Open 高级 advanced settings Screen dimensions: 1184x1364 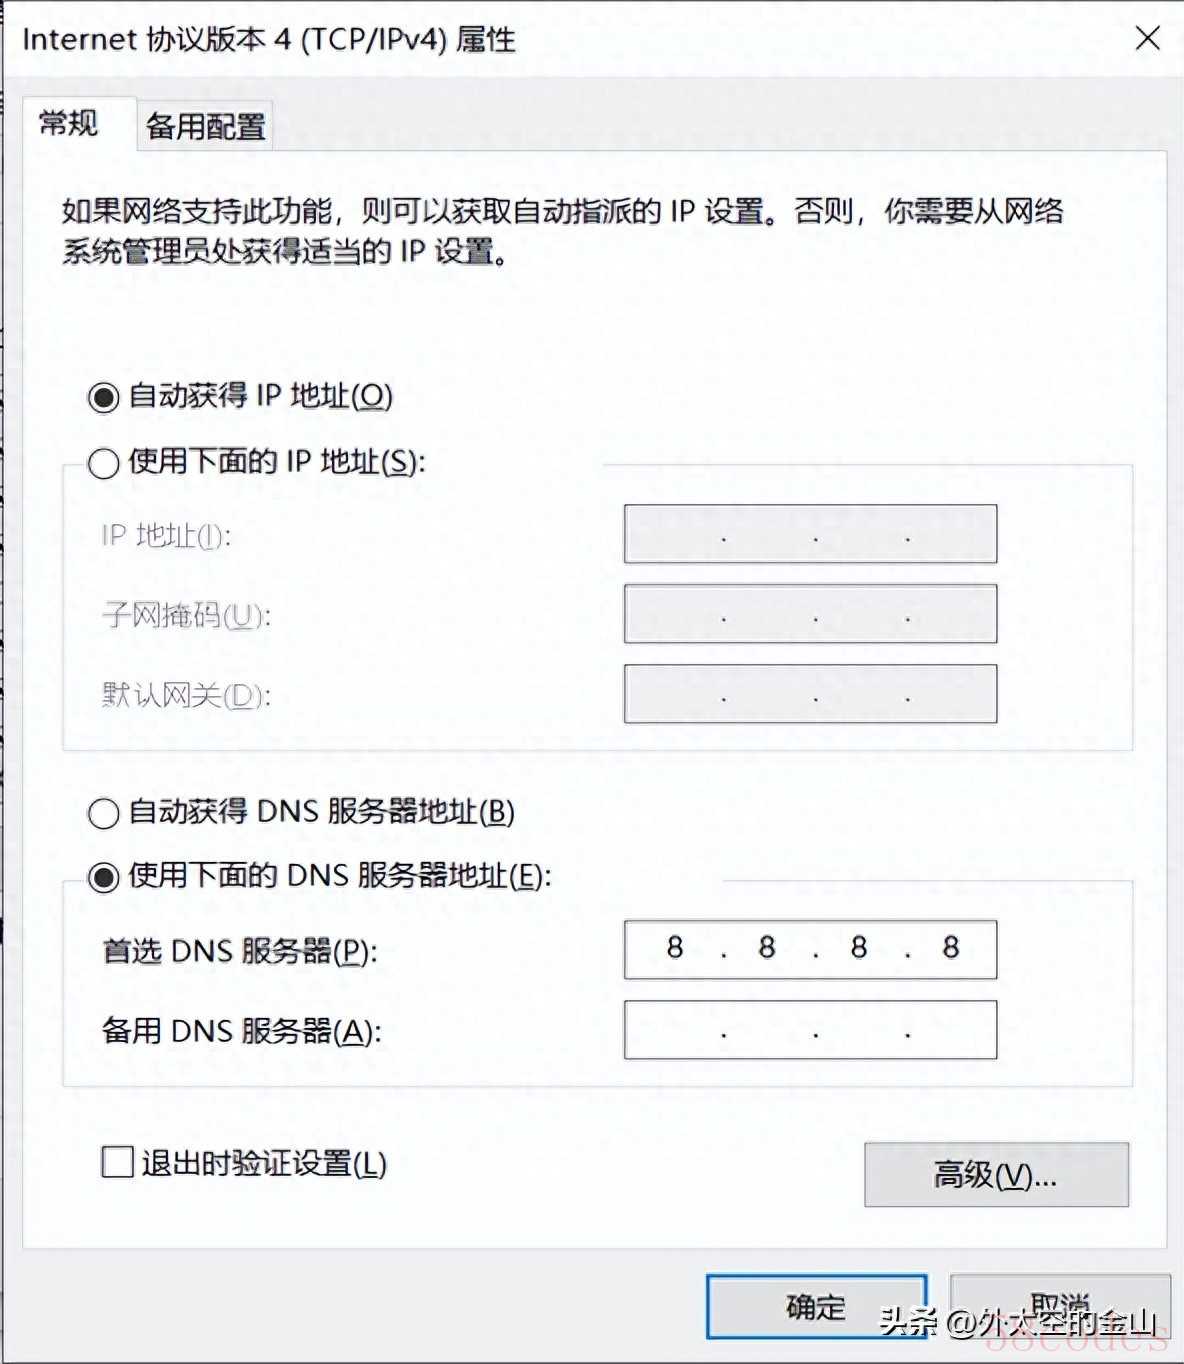tap(996, 1174)
